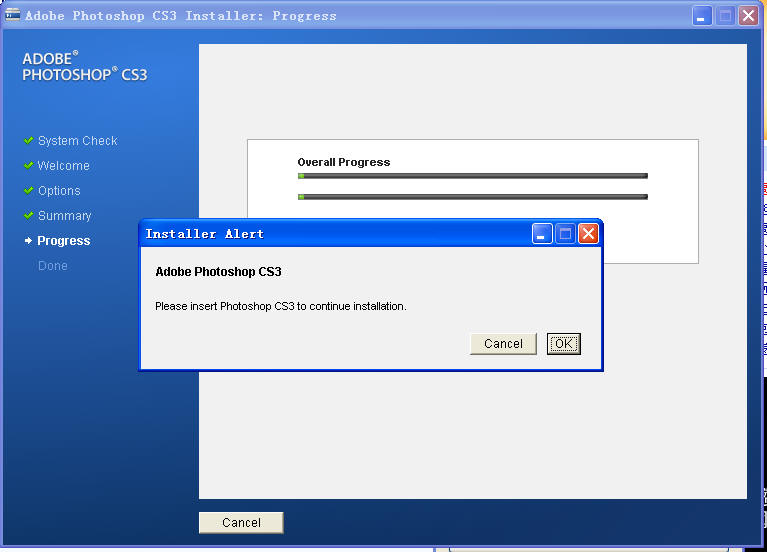Minimize the Photoshop CS3 Installer window
The image size is (767, 552).
pyautogui.click(x=702, y=16)
